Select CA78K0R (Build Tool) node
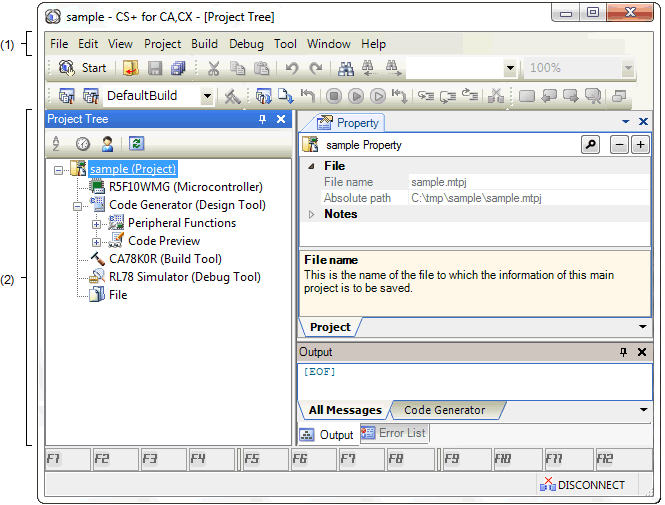665x505 pixels. coord(165,259)
